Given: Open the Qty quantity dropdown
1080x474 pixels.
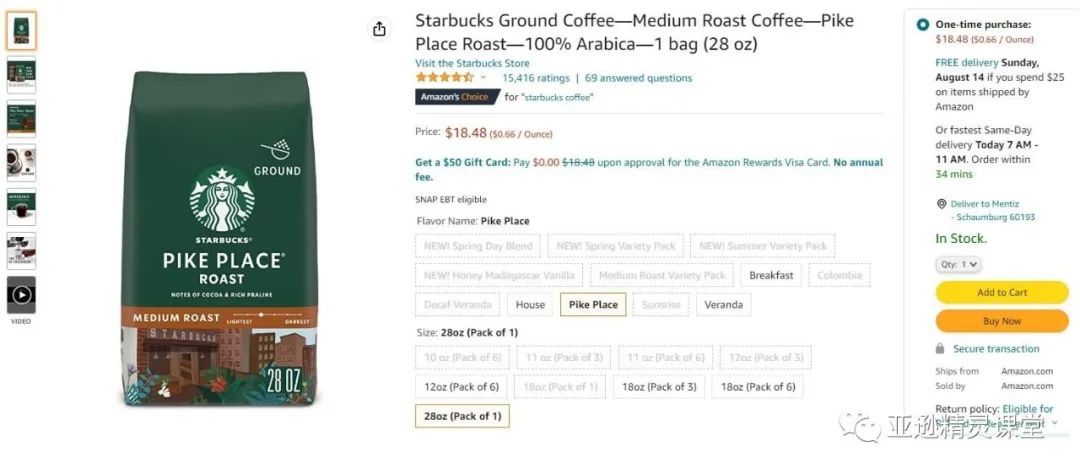Looking at the screenshot, I should pos(958,265).
